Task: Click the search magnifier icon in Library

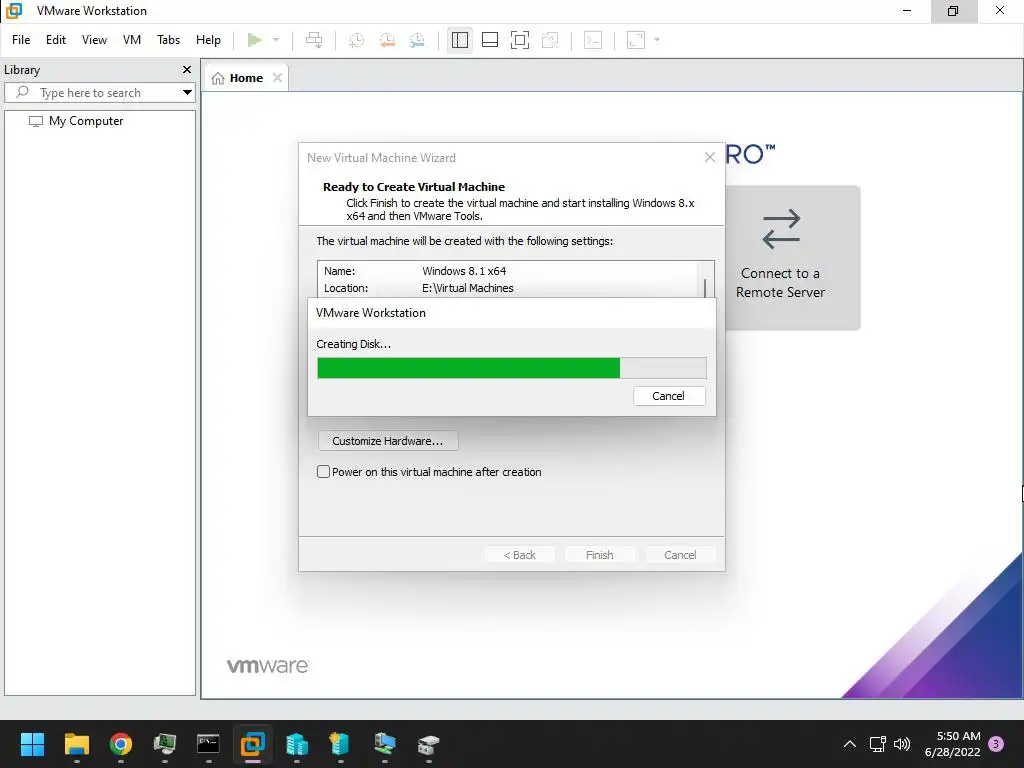Action: coord(22,92)
